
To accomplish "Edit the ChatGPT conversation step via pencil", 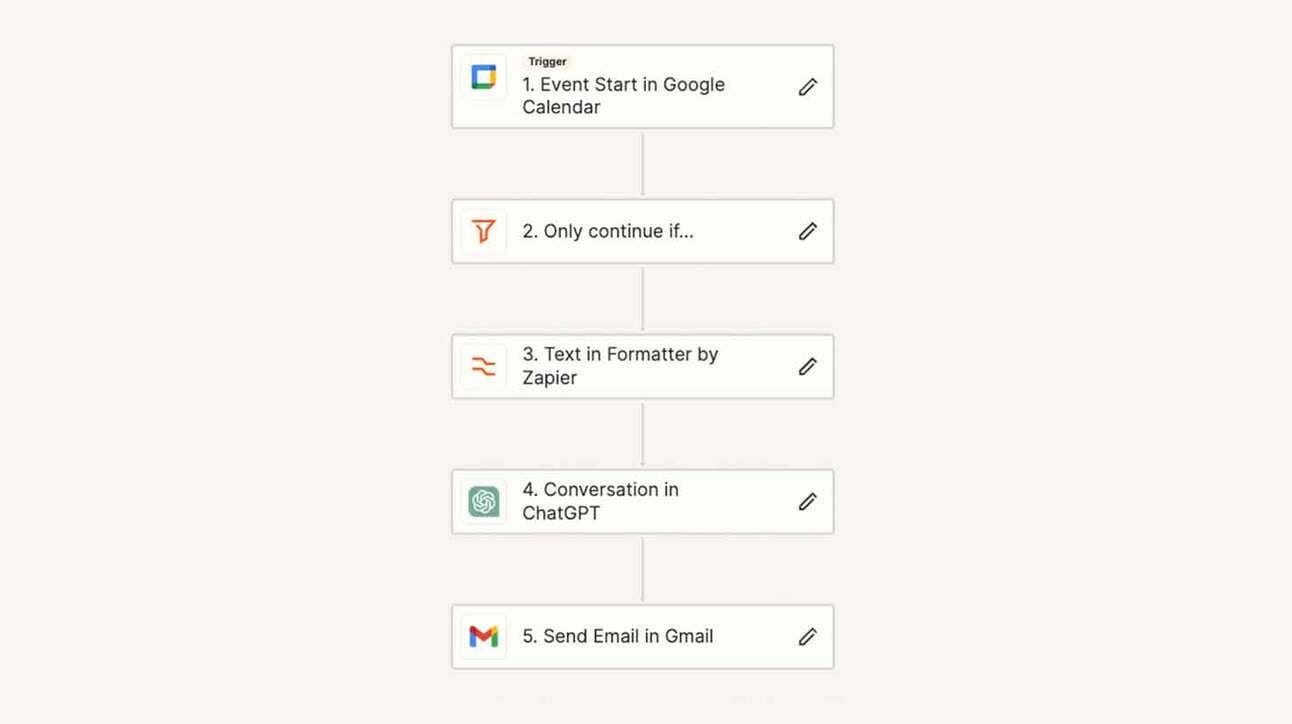I will (808, 501).
